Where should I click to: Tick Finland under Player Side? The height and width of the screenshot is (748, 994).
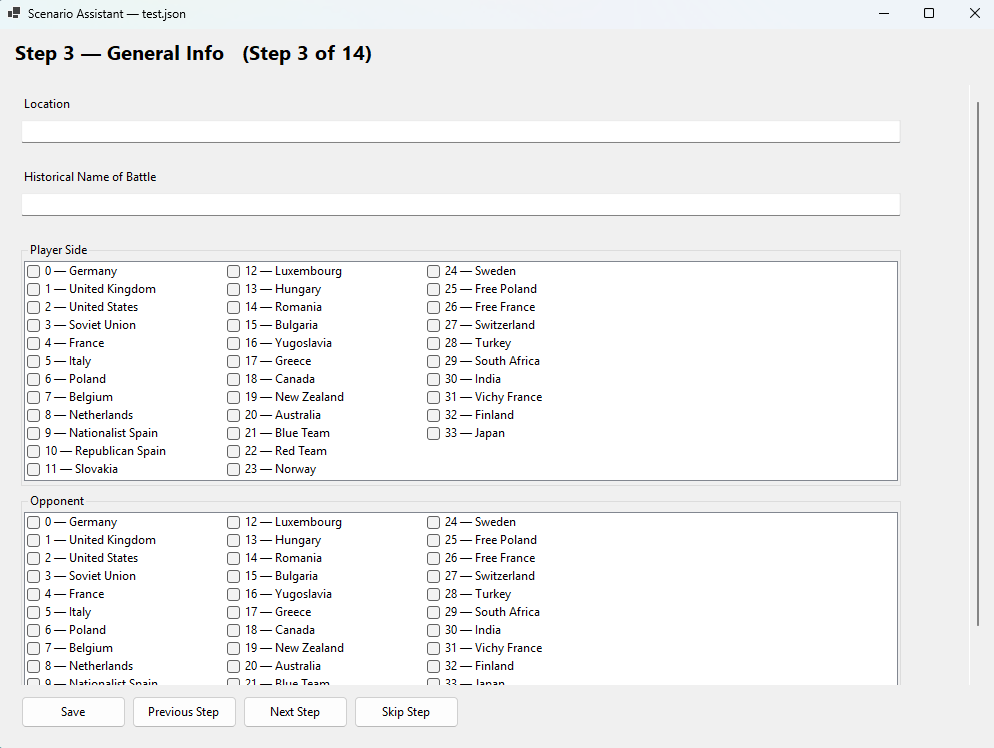point(433,415)
